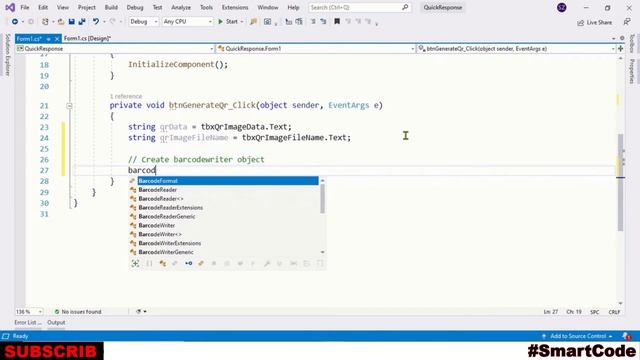
Task: Open the Error List panel tab
Action: [28, 322]
